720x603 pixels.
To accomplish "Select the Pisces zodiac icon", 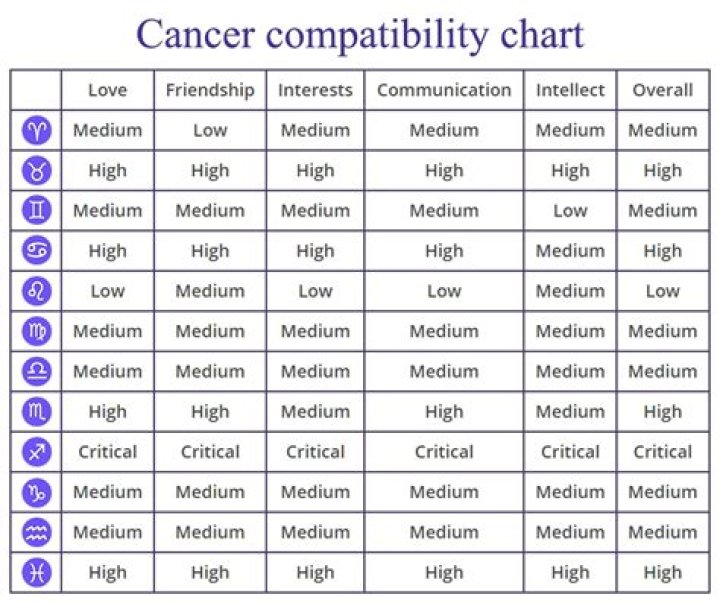I will tap(36, 573).
